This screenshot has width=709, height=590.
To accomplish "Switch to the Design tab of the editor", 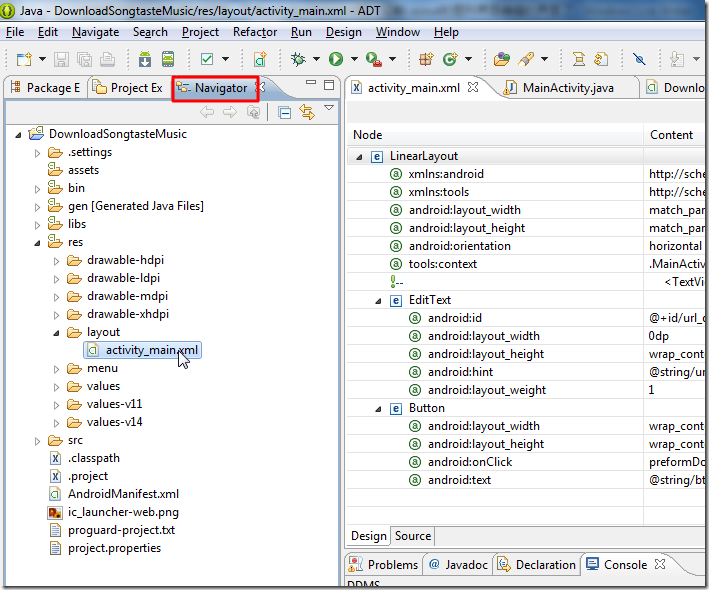I will (369, 536).
